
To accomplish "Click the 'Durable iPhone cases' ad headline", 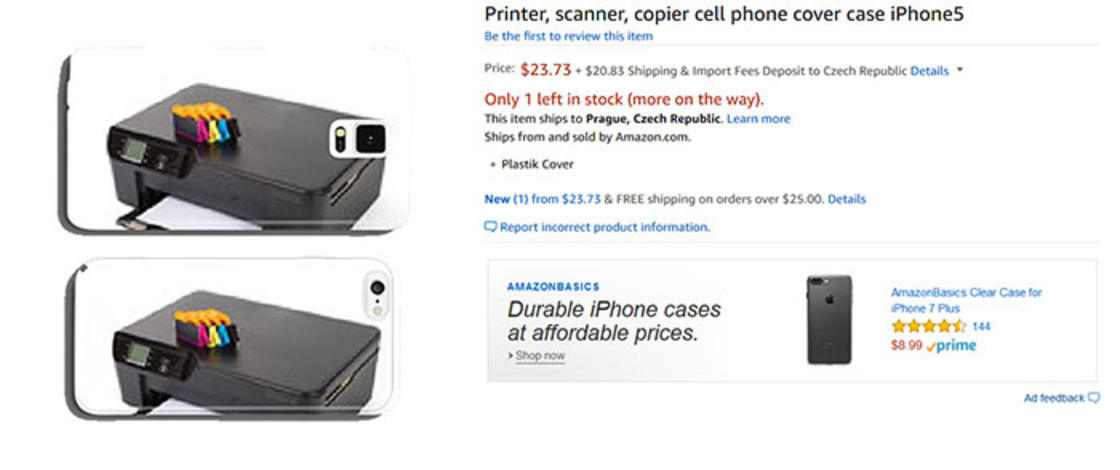I will pos(613,321).
